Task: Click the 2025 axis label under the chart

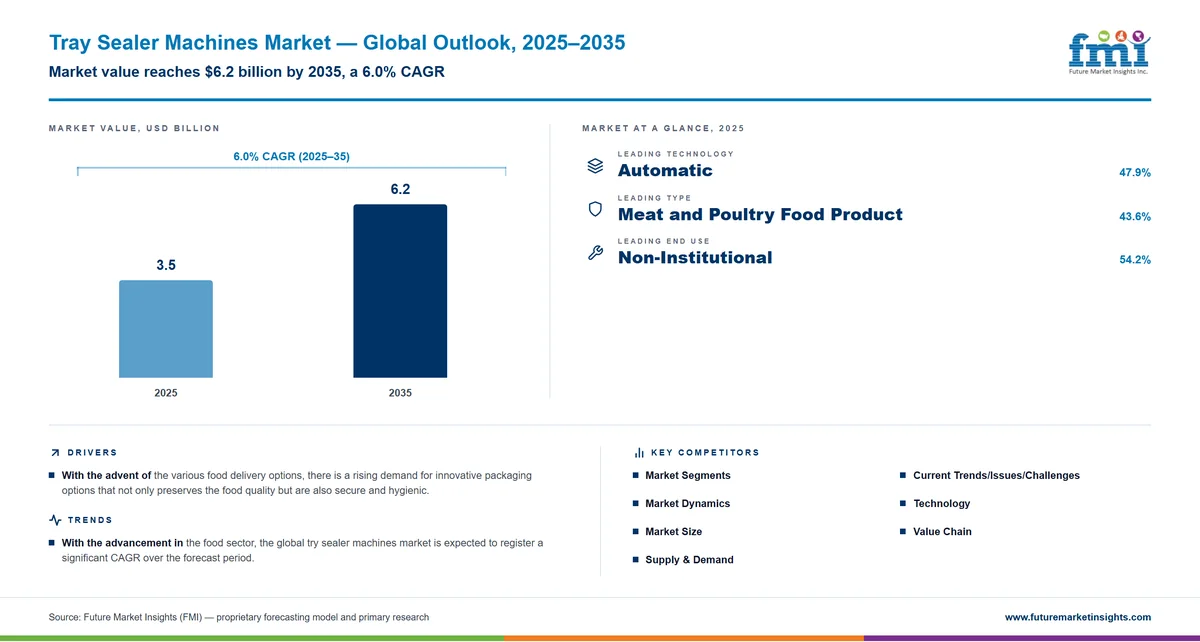Action: [166, 393]
